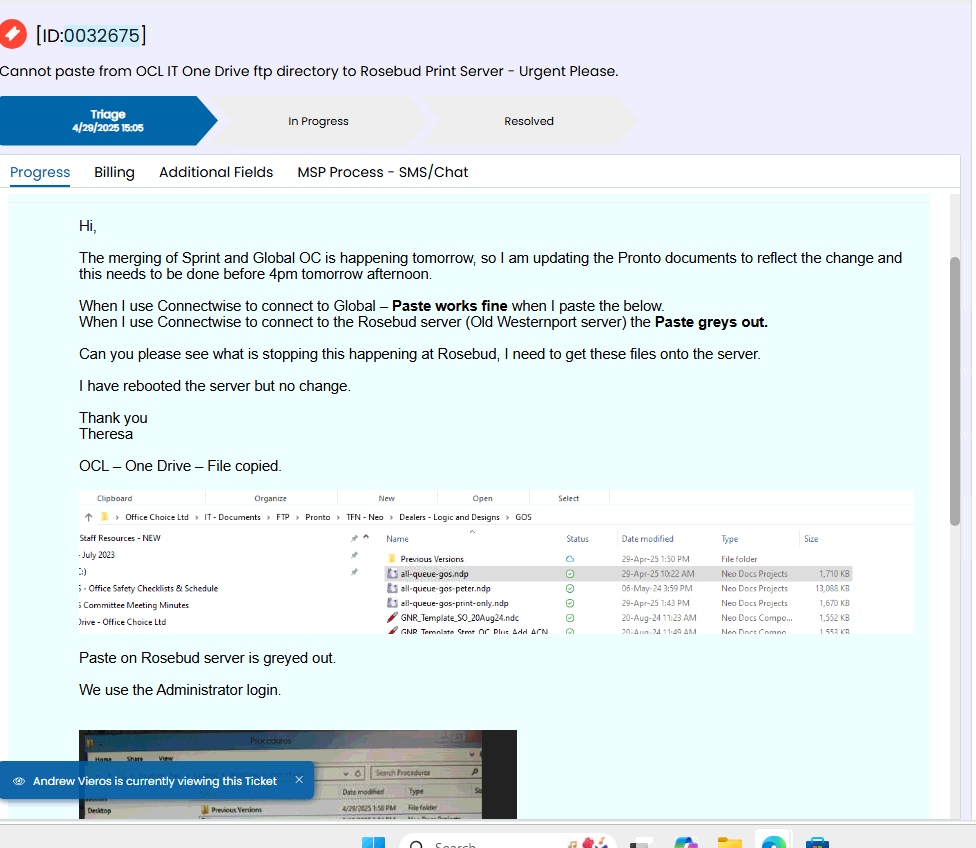
Task: Switch to the Progress tab
Action: [40, 172]
